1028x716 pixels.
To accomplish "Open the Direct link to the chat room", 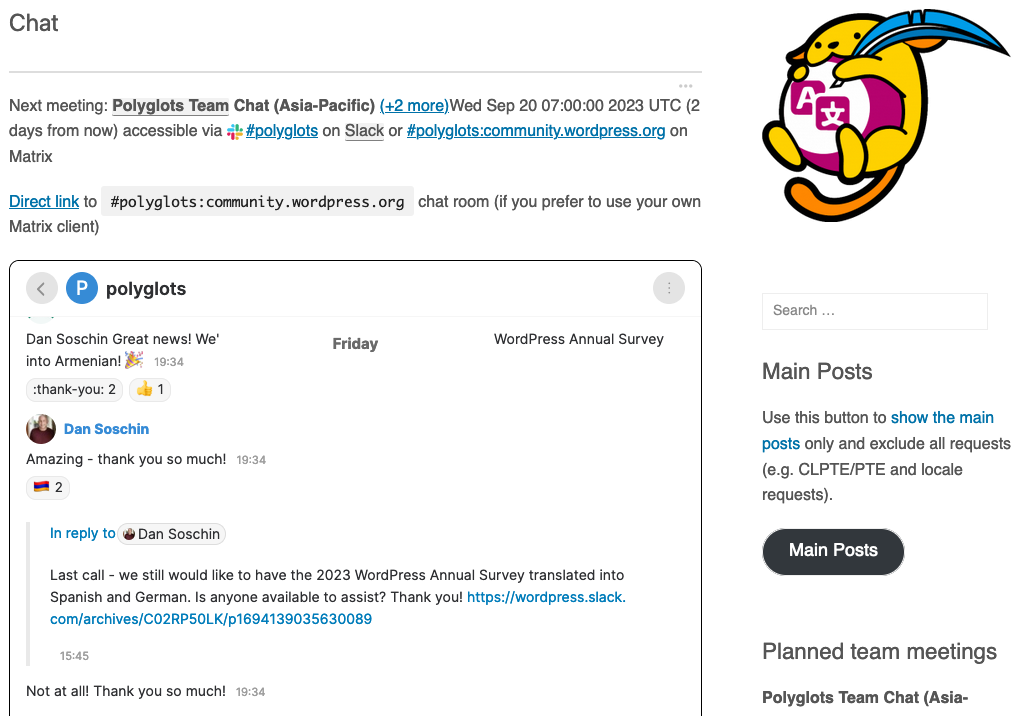I will tap(43, 201).
